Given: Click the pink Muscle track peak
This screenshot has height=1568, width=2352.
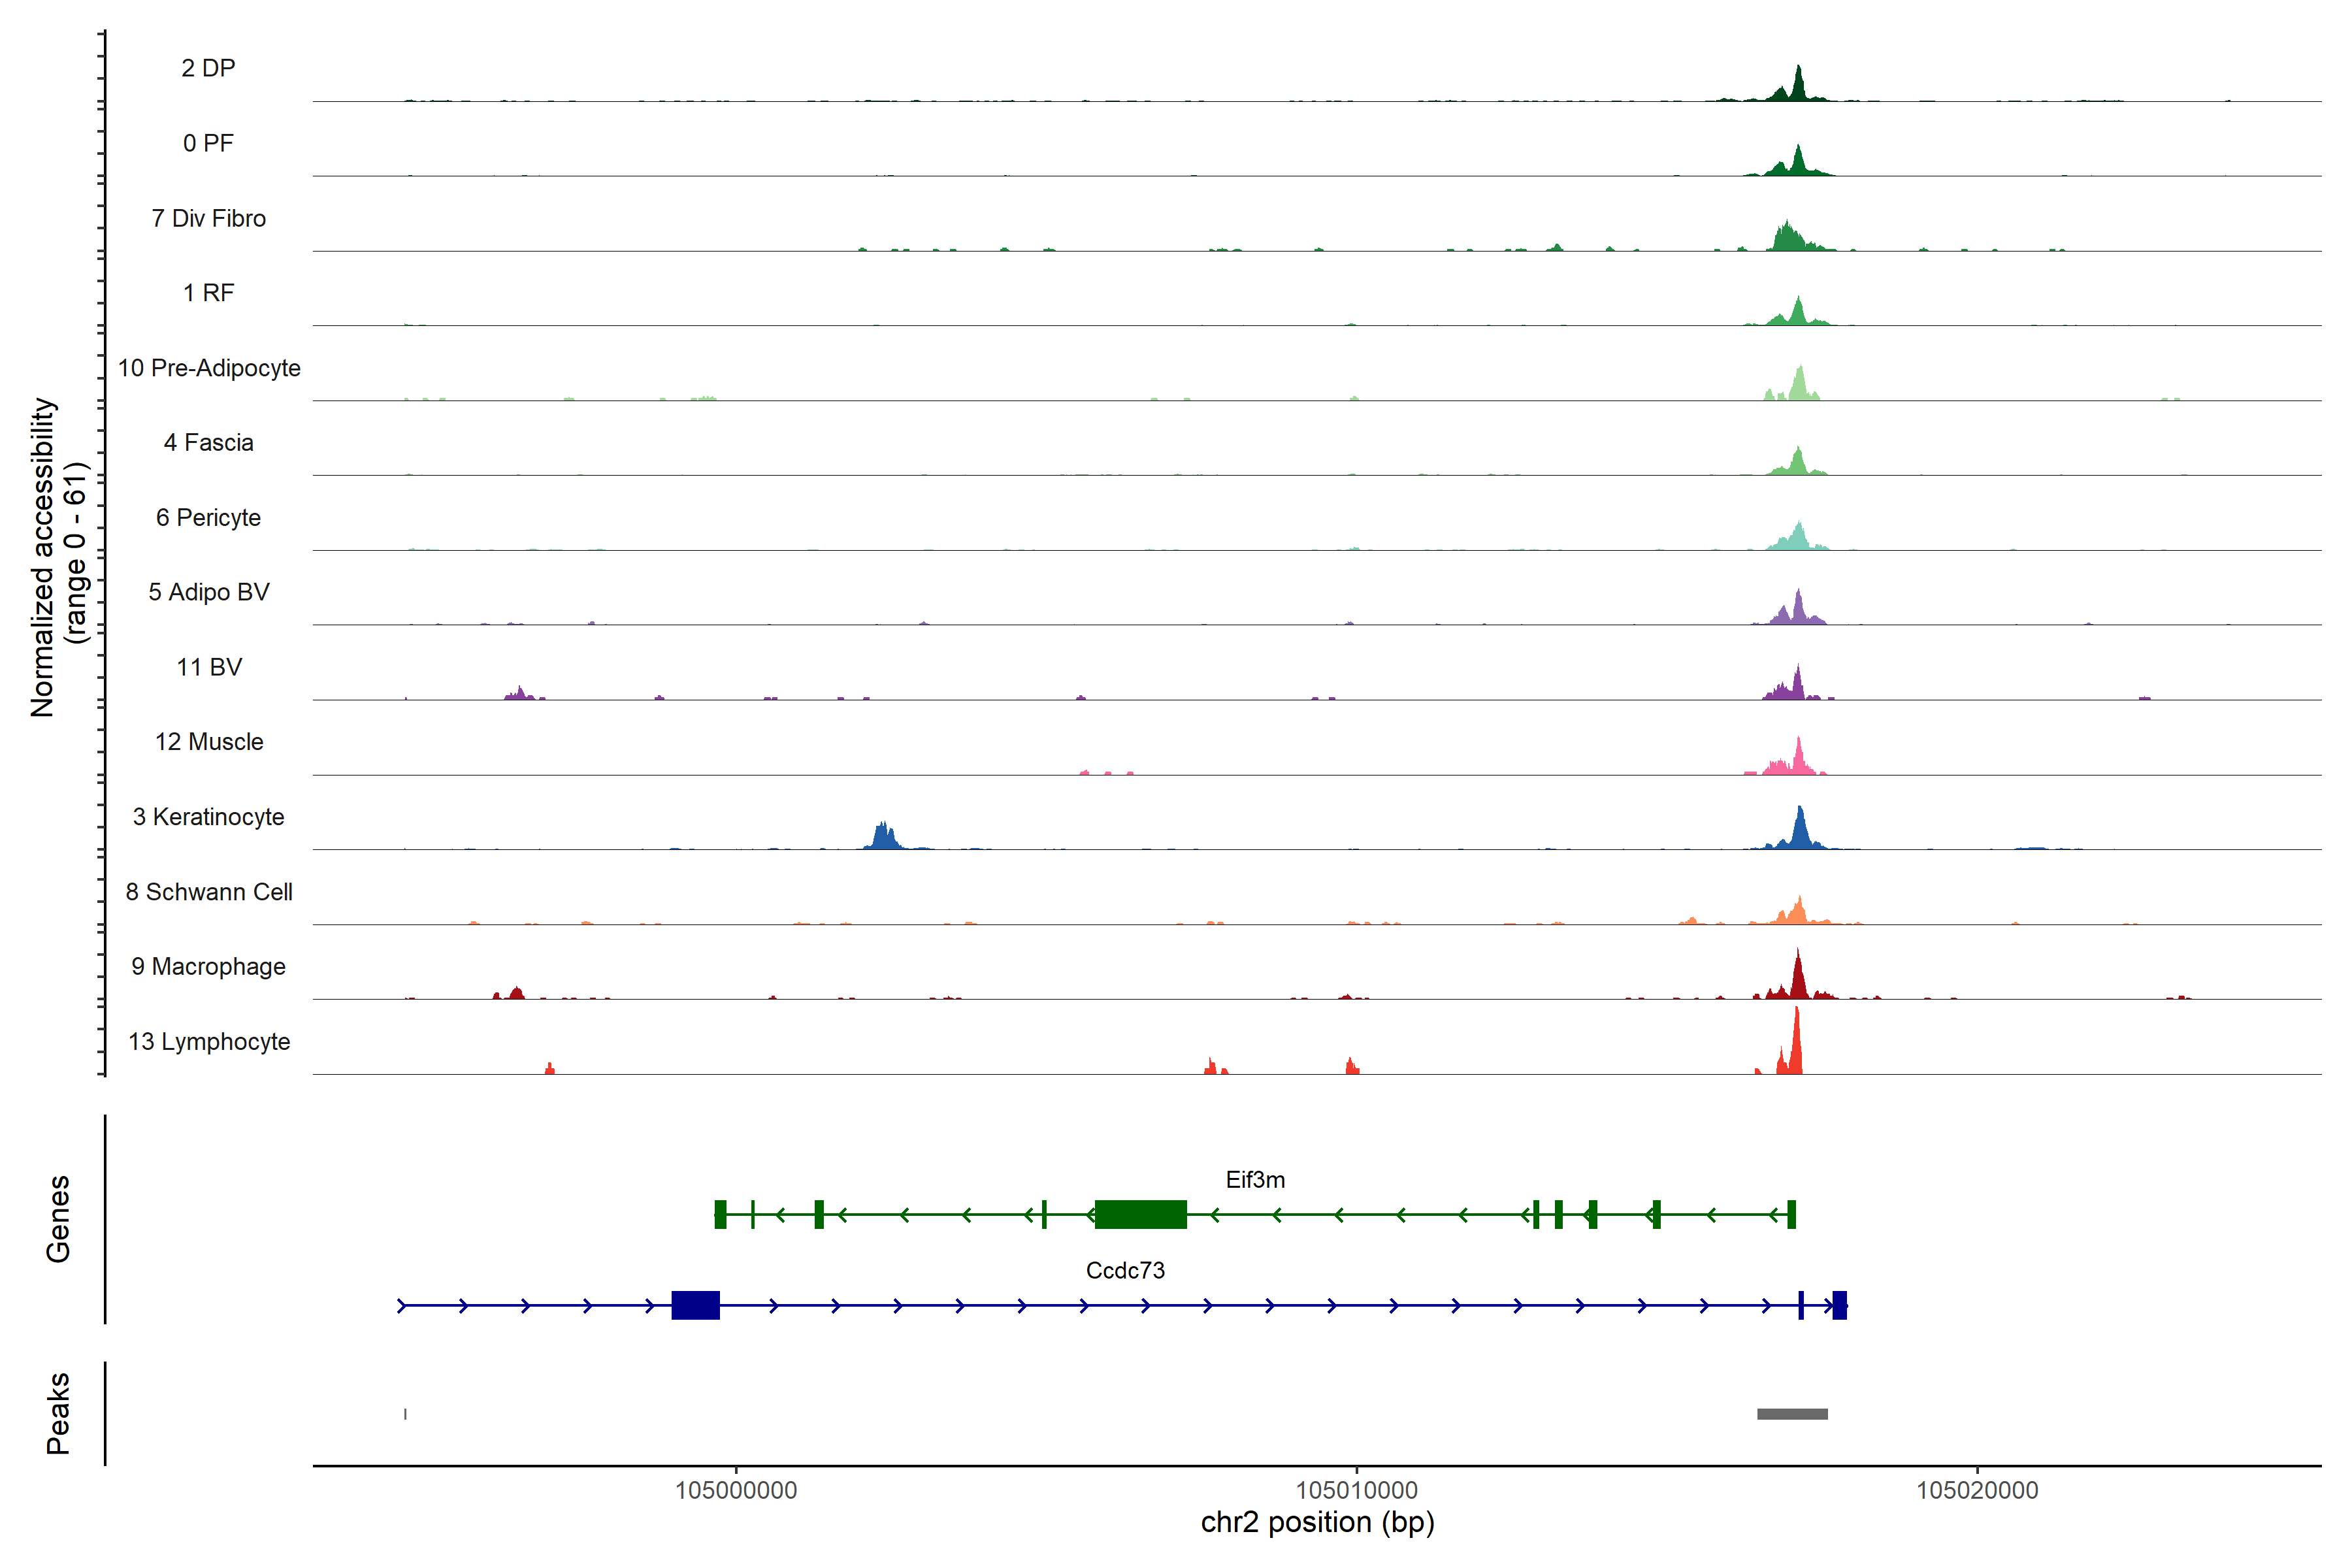Looking at the screenshot, I should (1798, 761).
